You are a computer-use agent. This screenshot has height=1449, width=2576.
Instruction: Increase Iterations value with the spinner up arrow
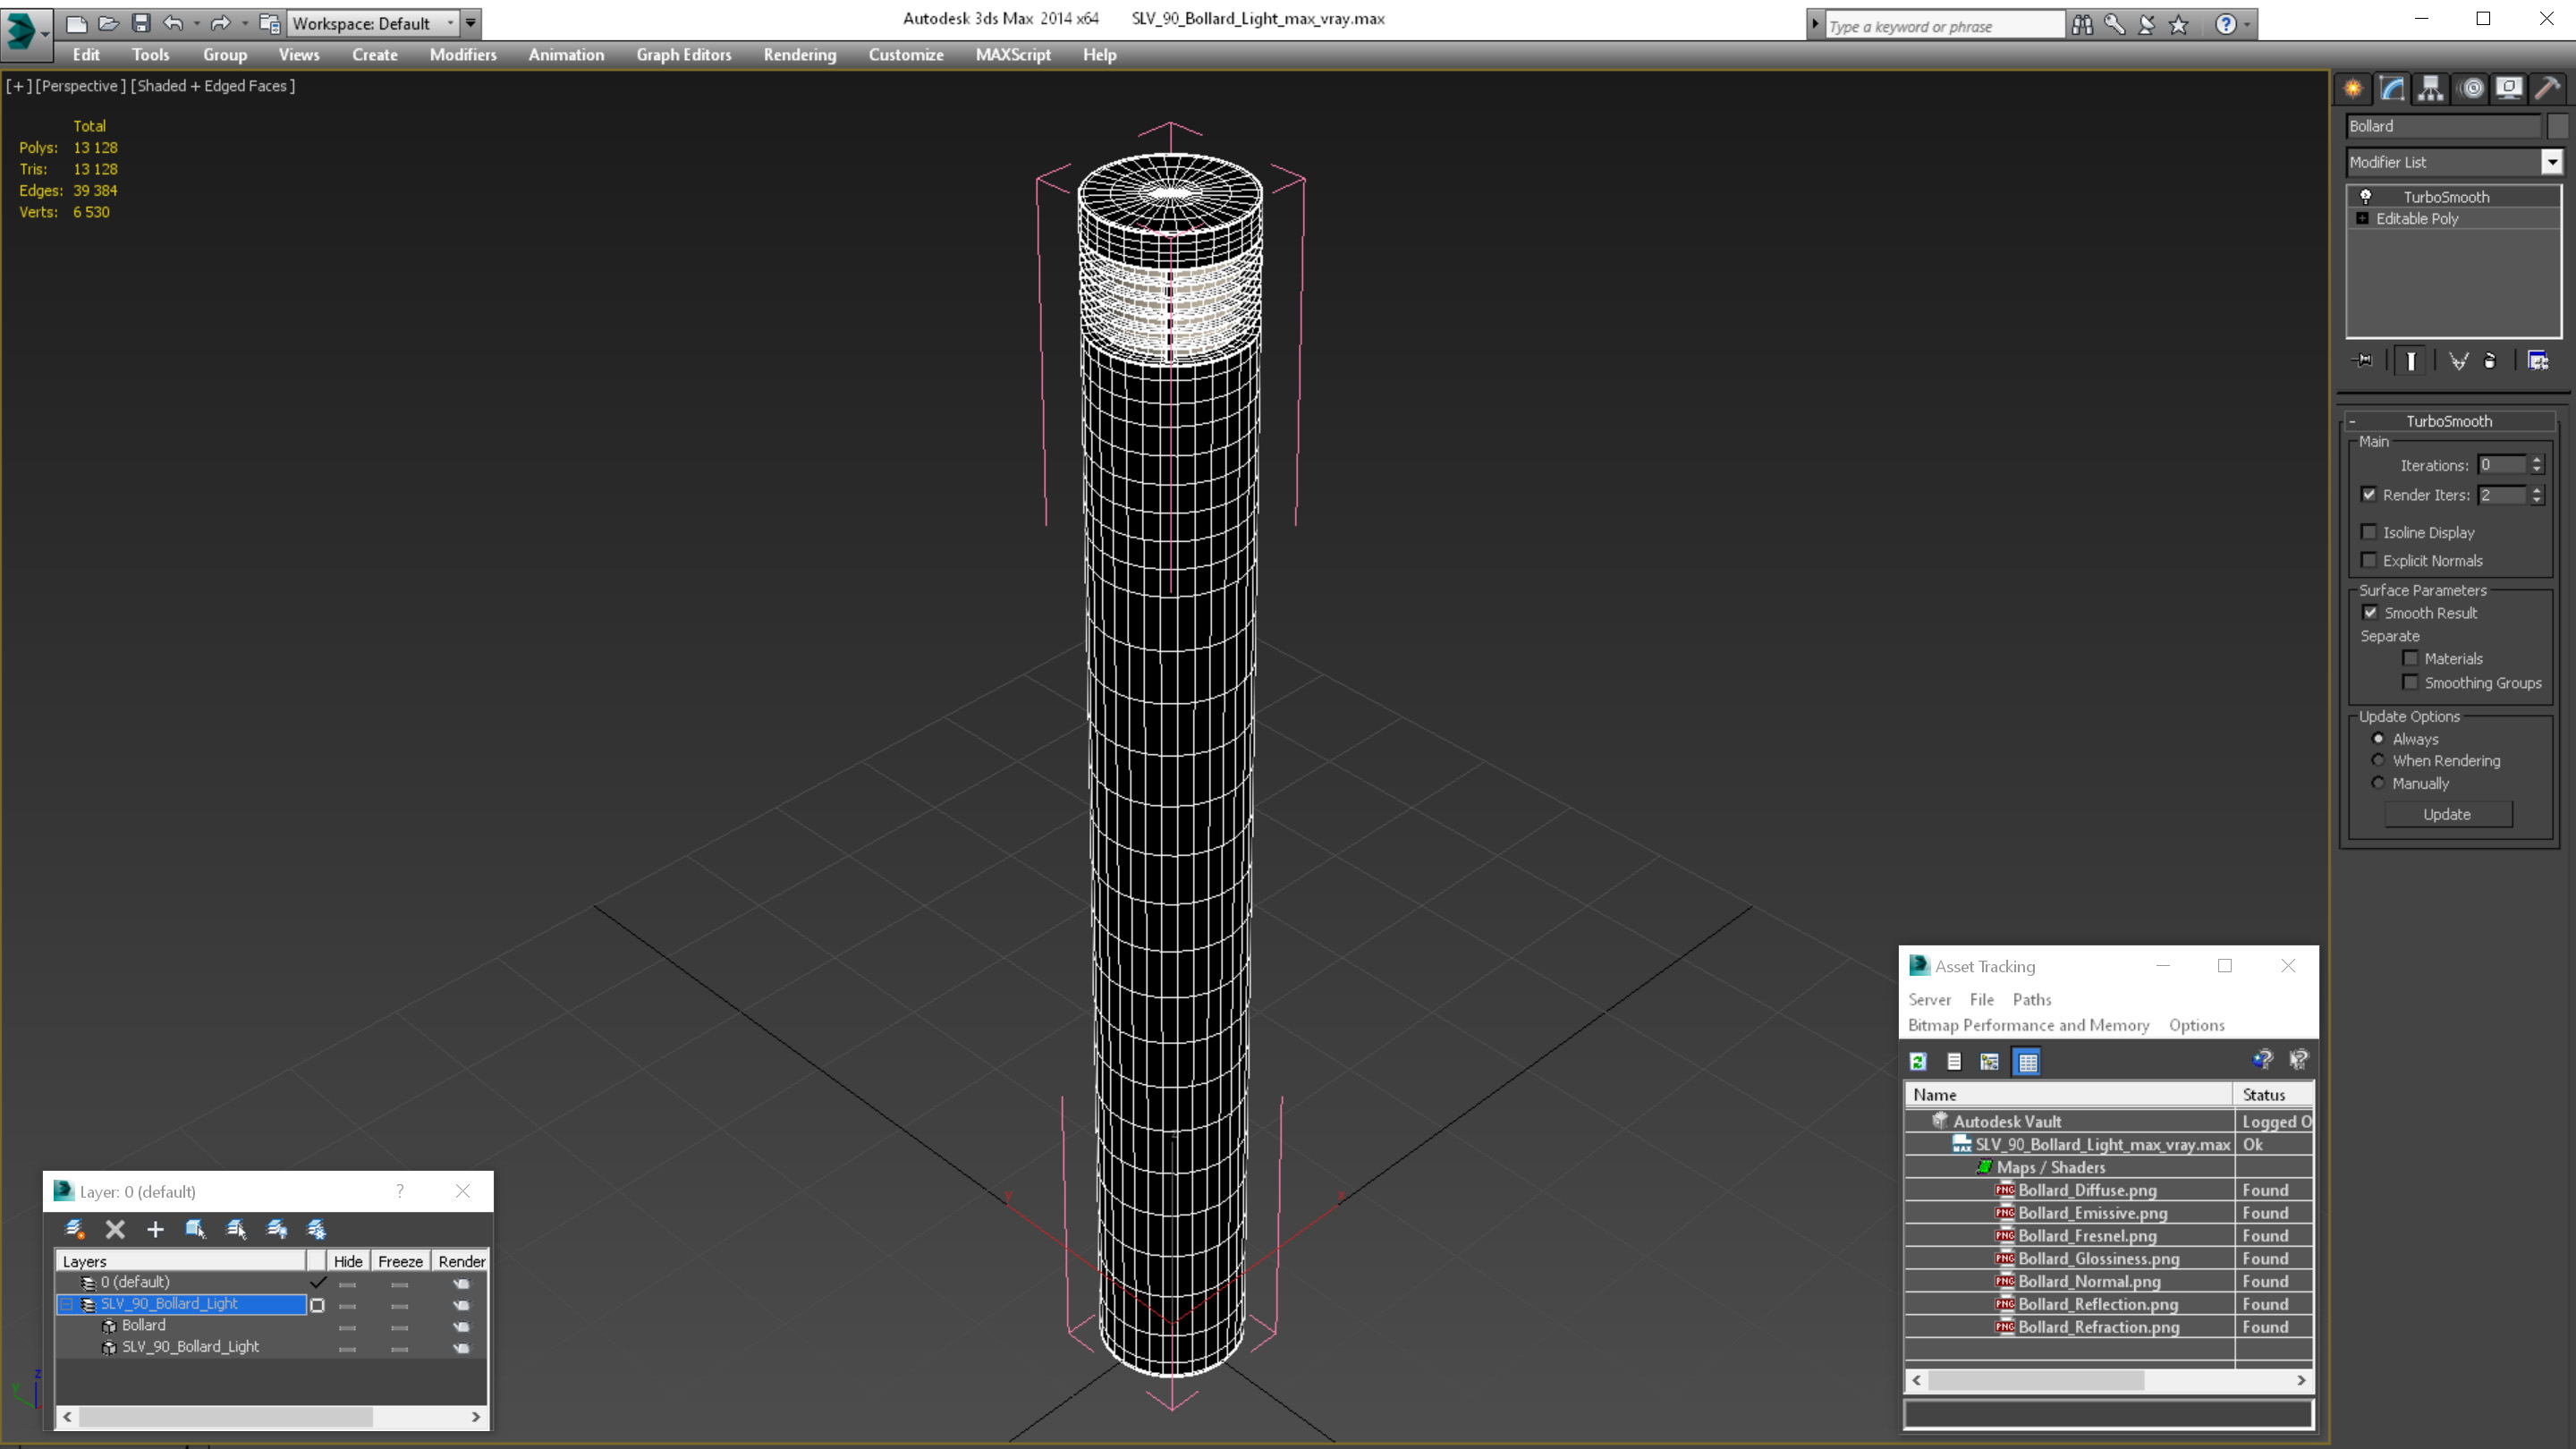[2536, 460]
